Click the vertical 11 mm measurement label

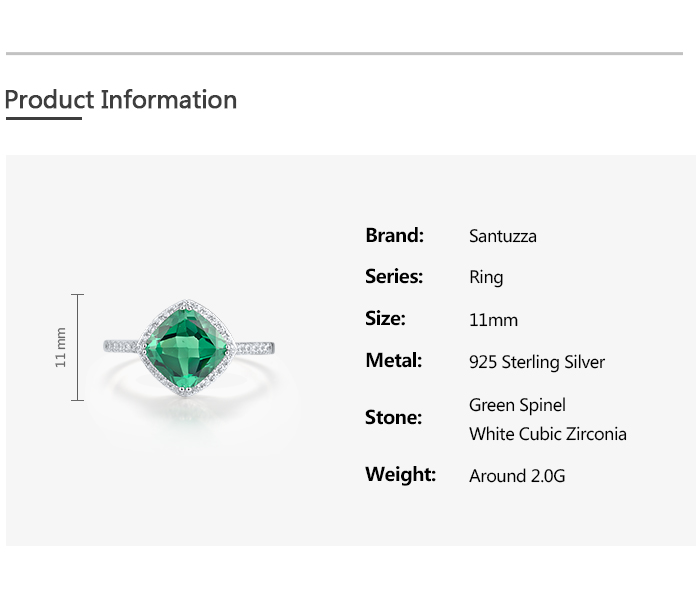coord(61,347)
